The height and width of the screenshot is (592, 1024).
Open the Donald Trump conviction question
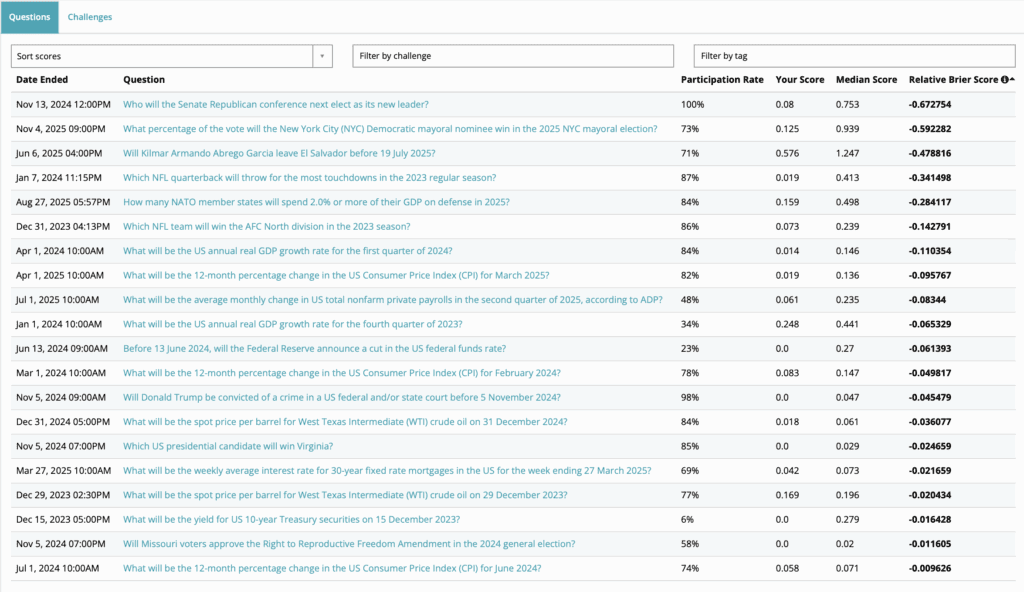342,397
